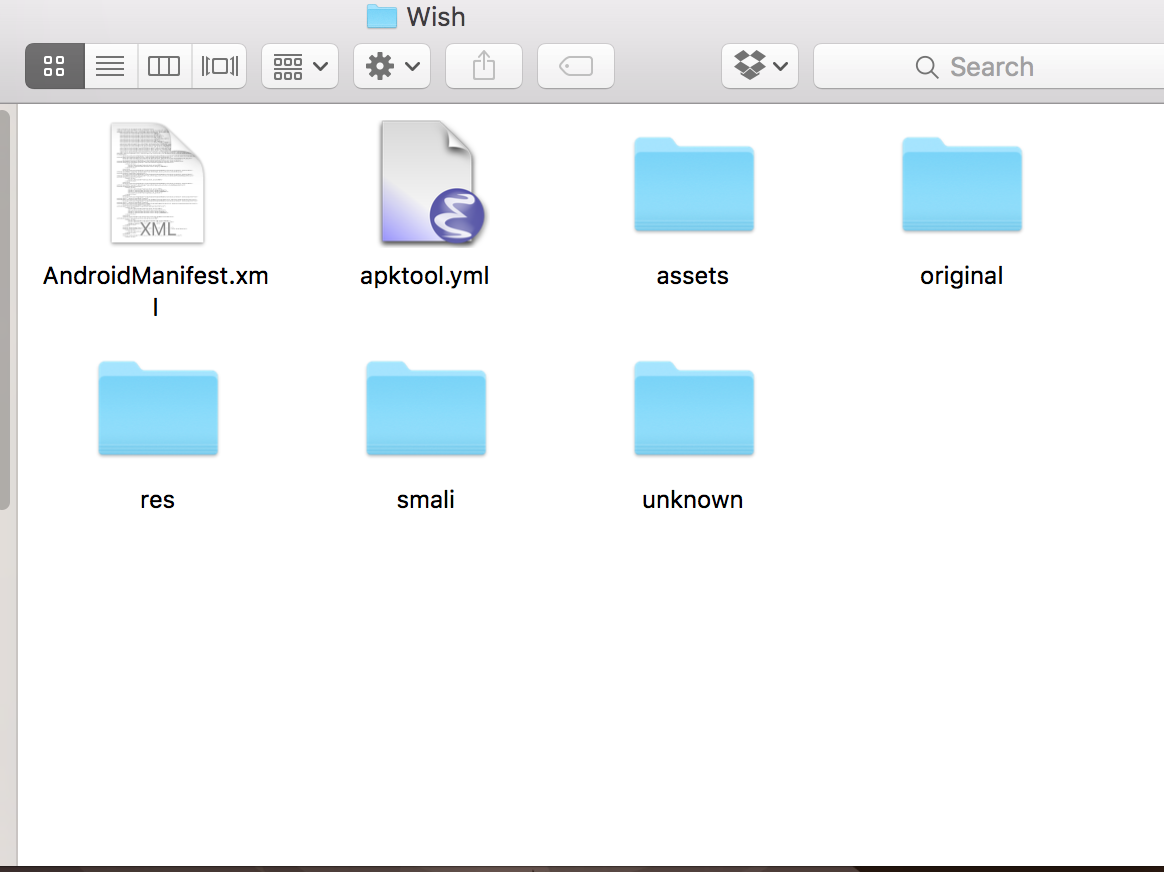
Task: Select the original folder icon
Action: 962,185
